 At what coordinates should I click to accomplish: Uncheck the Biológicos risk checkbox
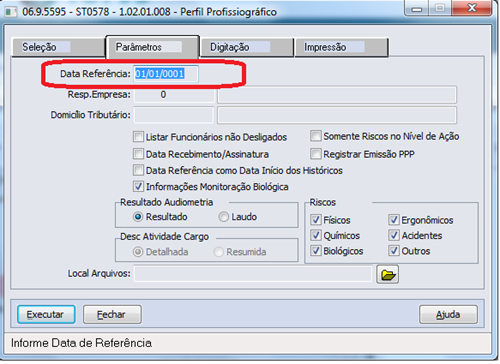(316, 251)
